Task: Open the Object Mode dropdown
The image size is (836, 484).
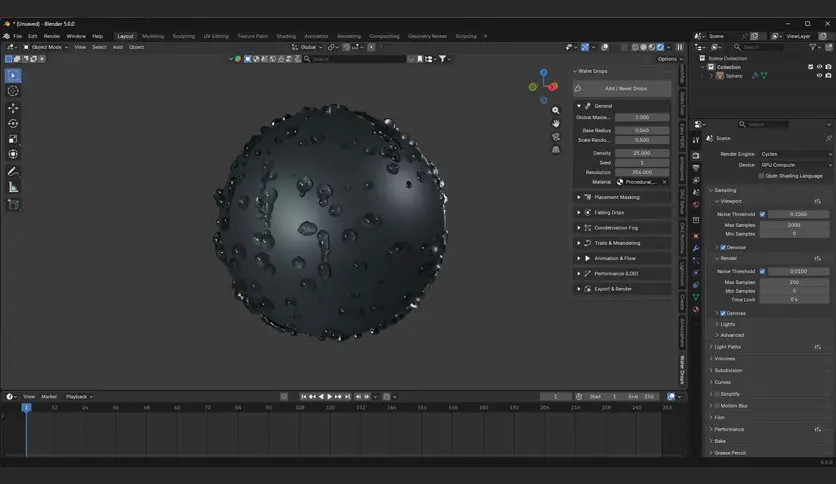Action: 46,47
